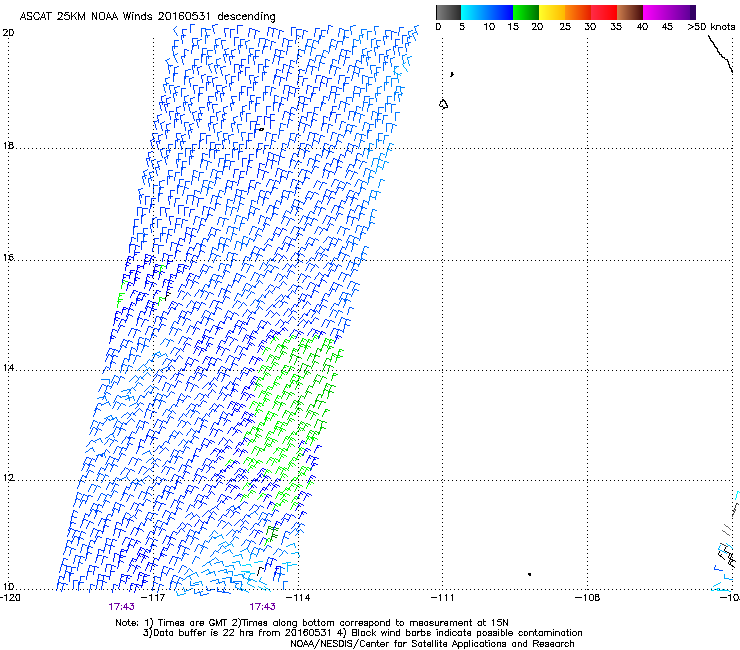The image size is (740, 650).
Task: Pick the gray 0-5 knots color segment
Action: point(448,12)
